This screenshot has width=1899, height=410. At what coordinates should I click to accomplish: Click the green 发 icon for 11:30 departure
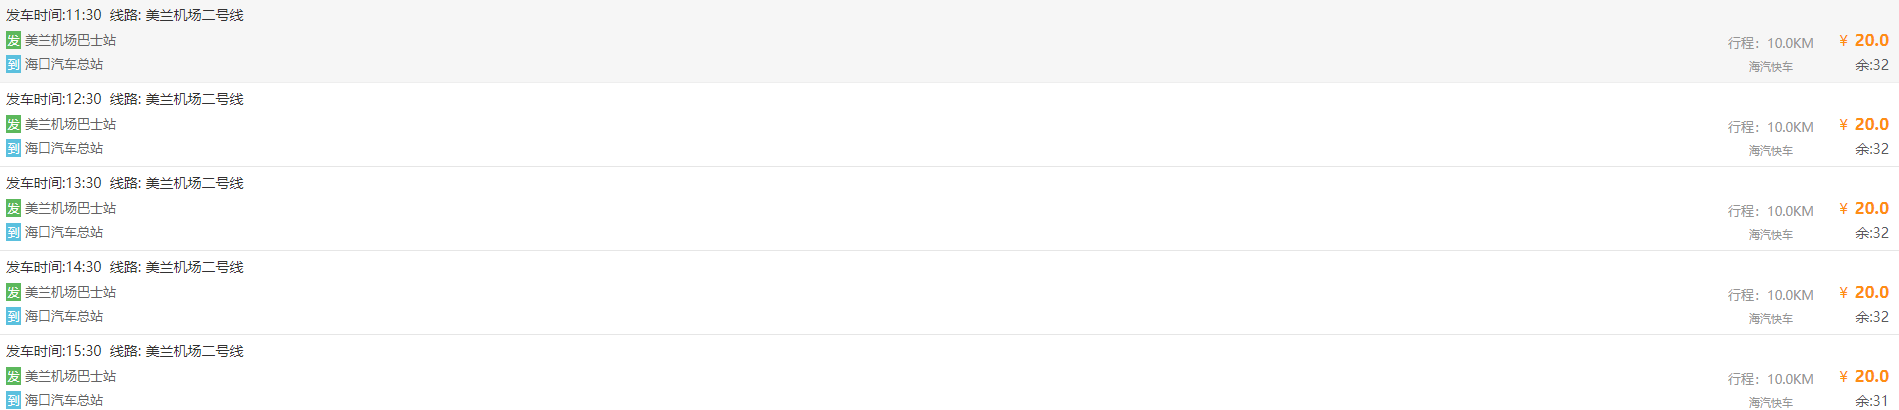[x=13, y=40]
